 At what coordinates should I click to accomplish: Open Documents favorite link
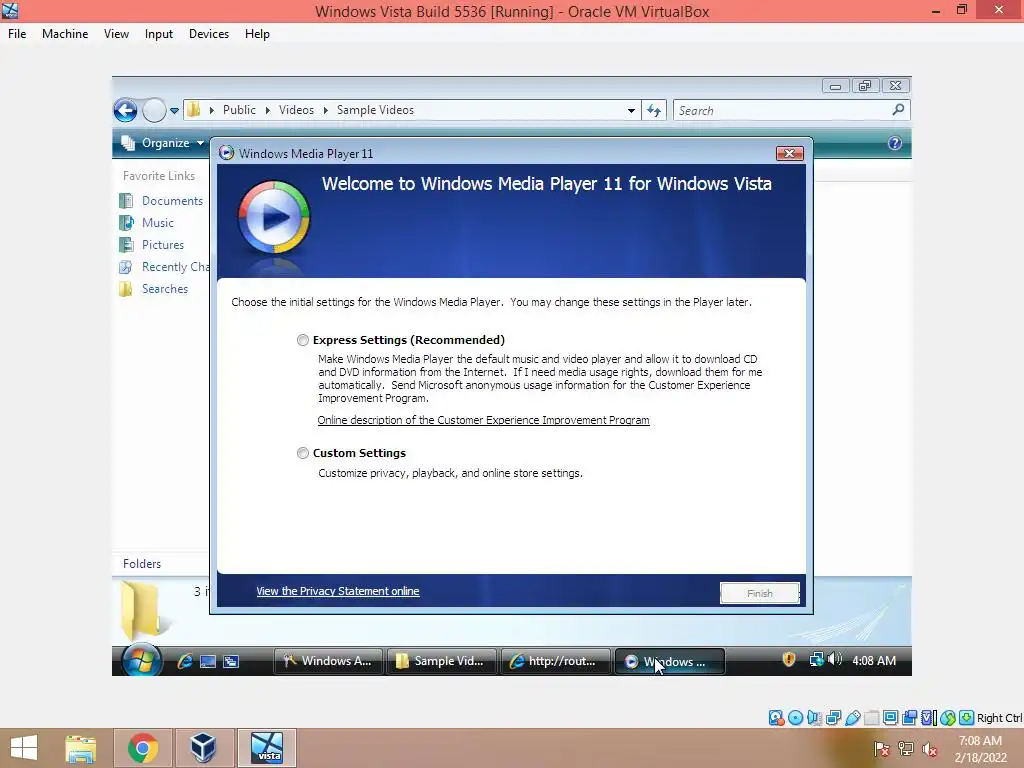pos(161,201)
